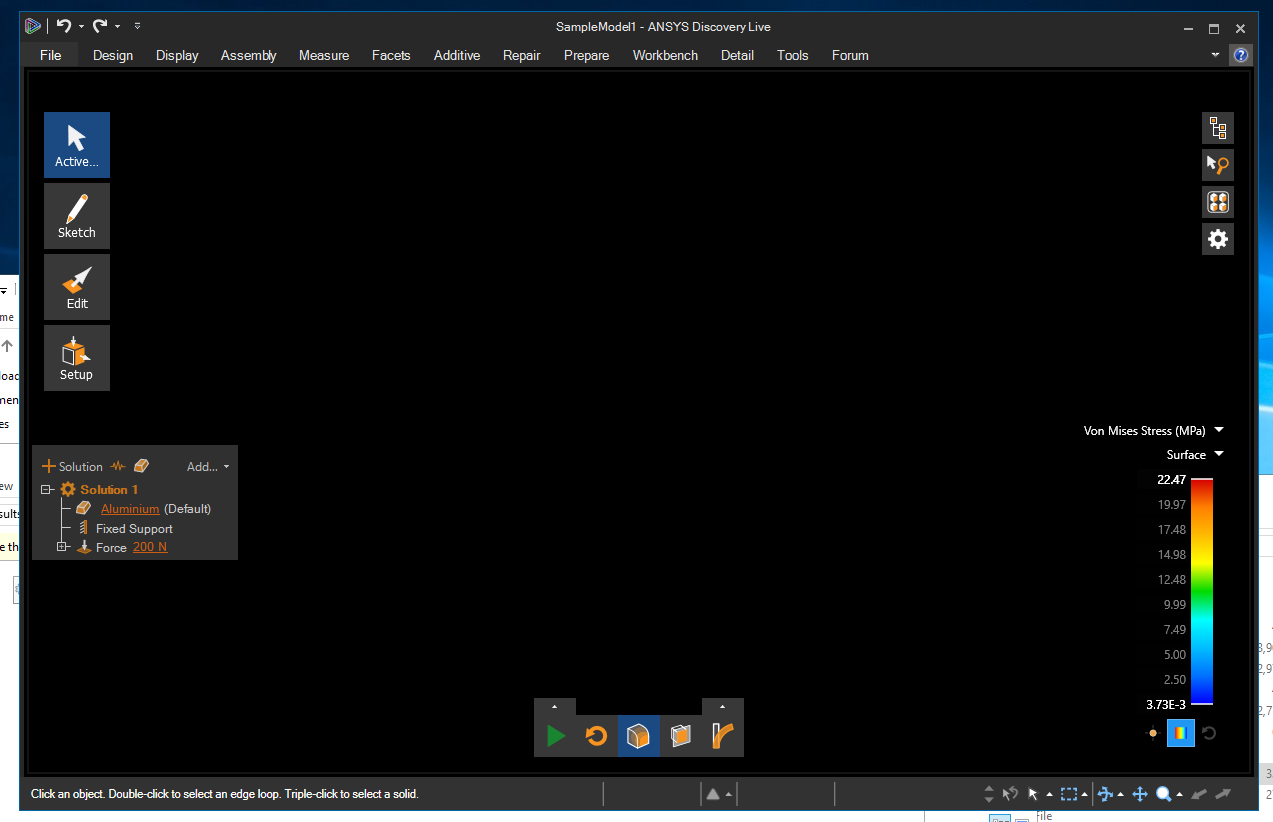Open Von Mises Stress result dropdown
This screenshot has width=1273, height=822.
[1154, 431]
